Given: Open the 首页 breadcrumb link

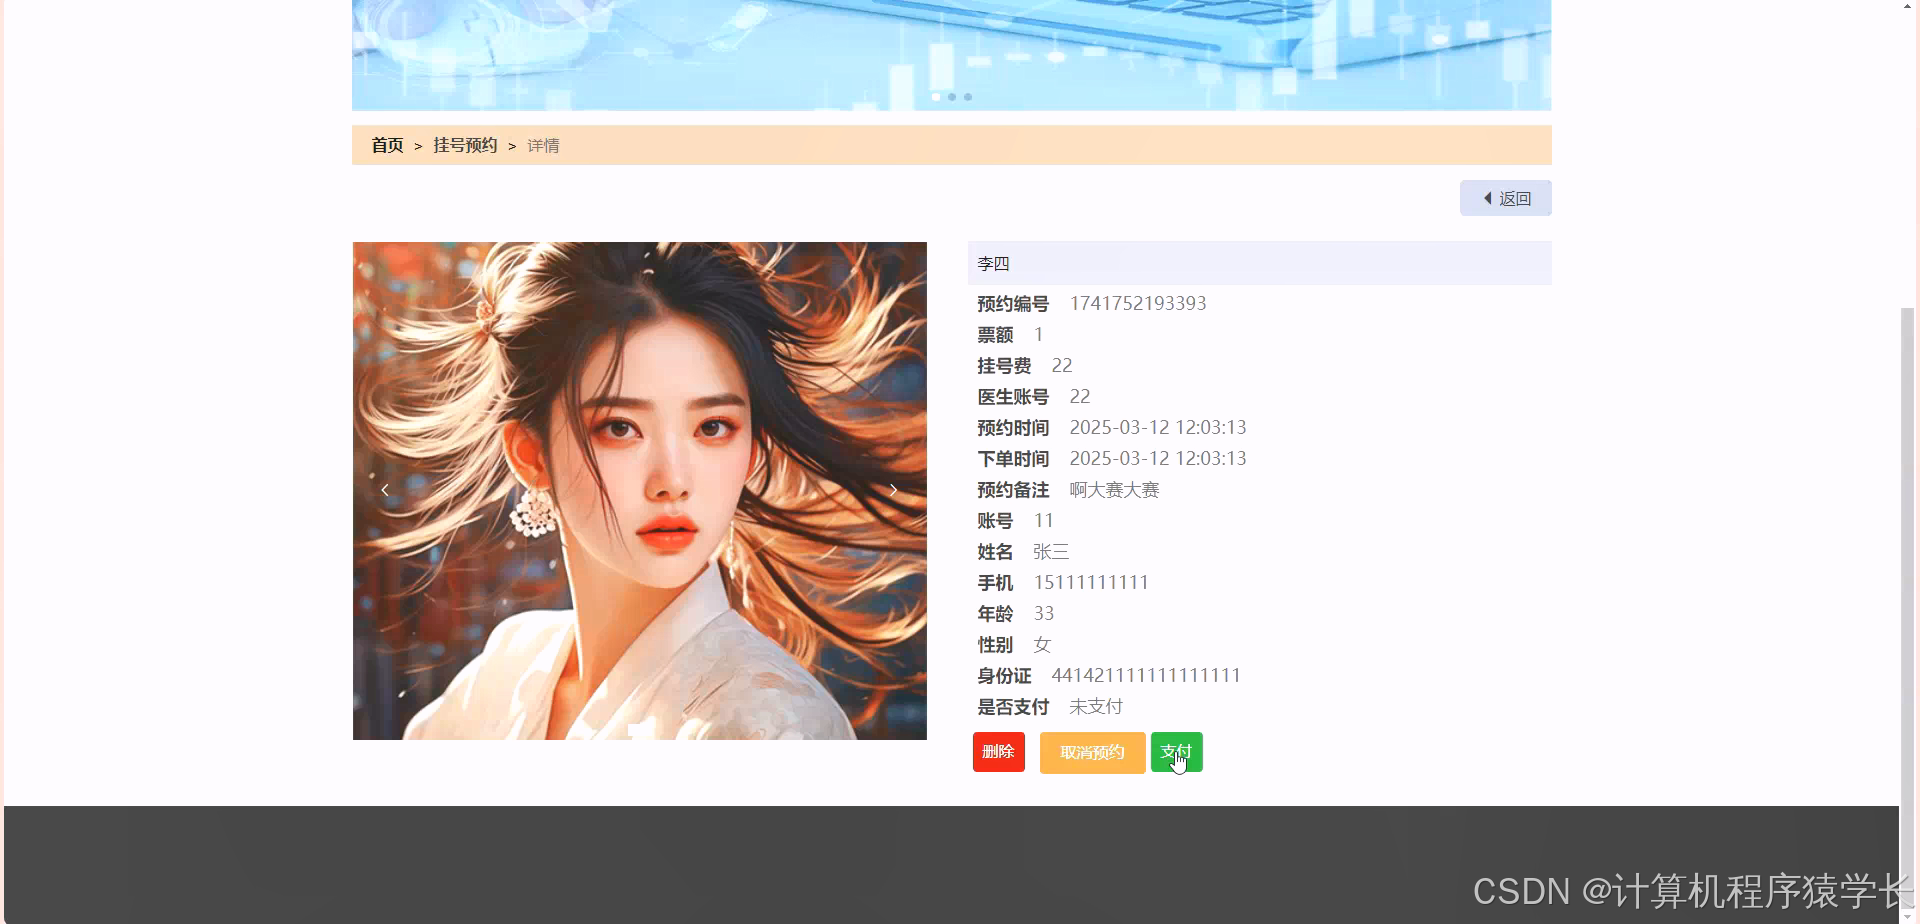Looking at the screenshot, I should tap(386, 145).
